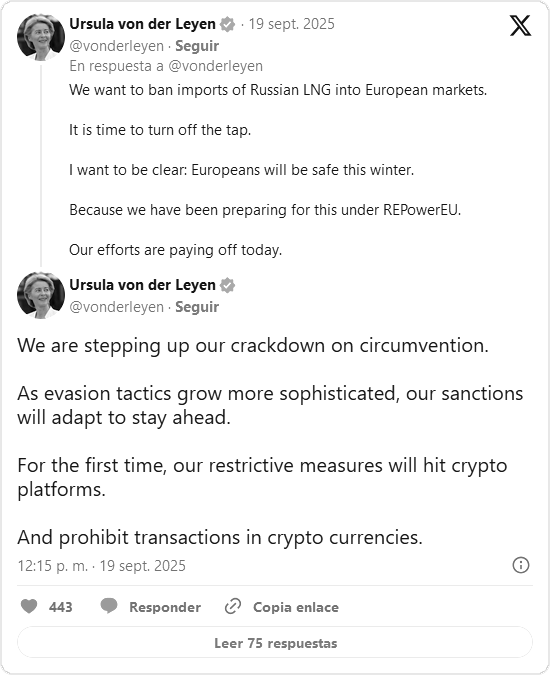550x675 pixels.
Task: Click the reply speech bubble icon
Action: coord(109,606)
